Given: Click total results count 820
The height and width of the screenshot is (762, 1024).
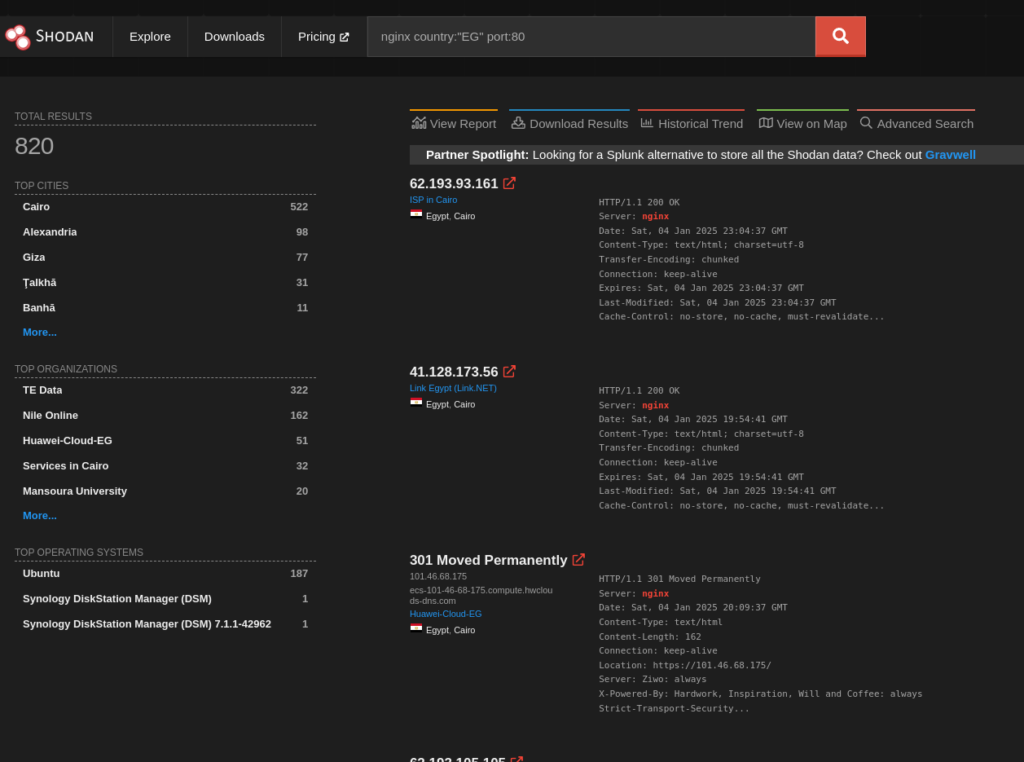Looking at the screenshot, I should point(34,146).
